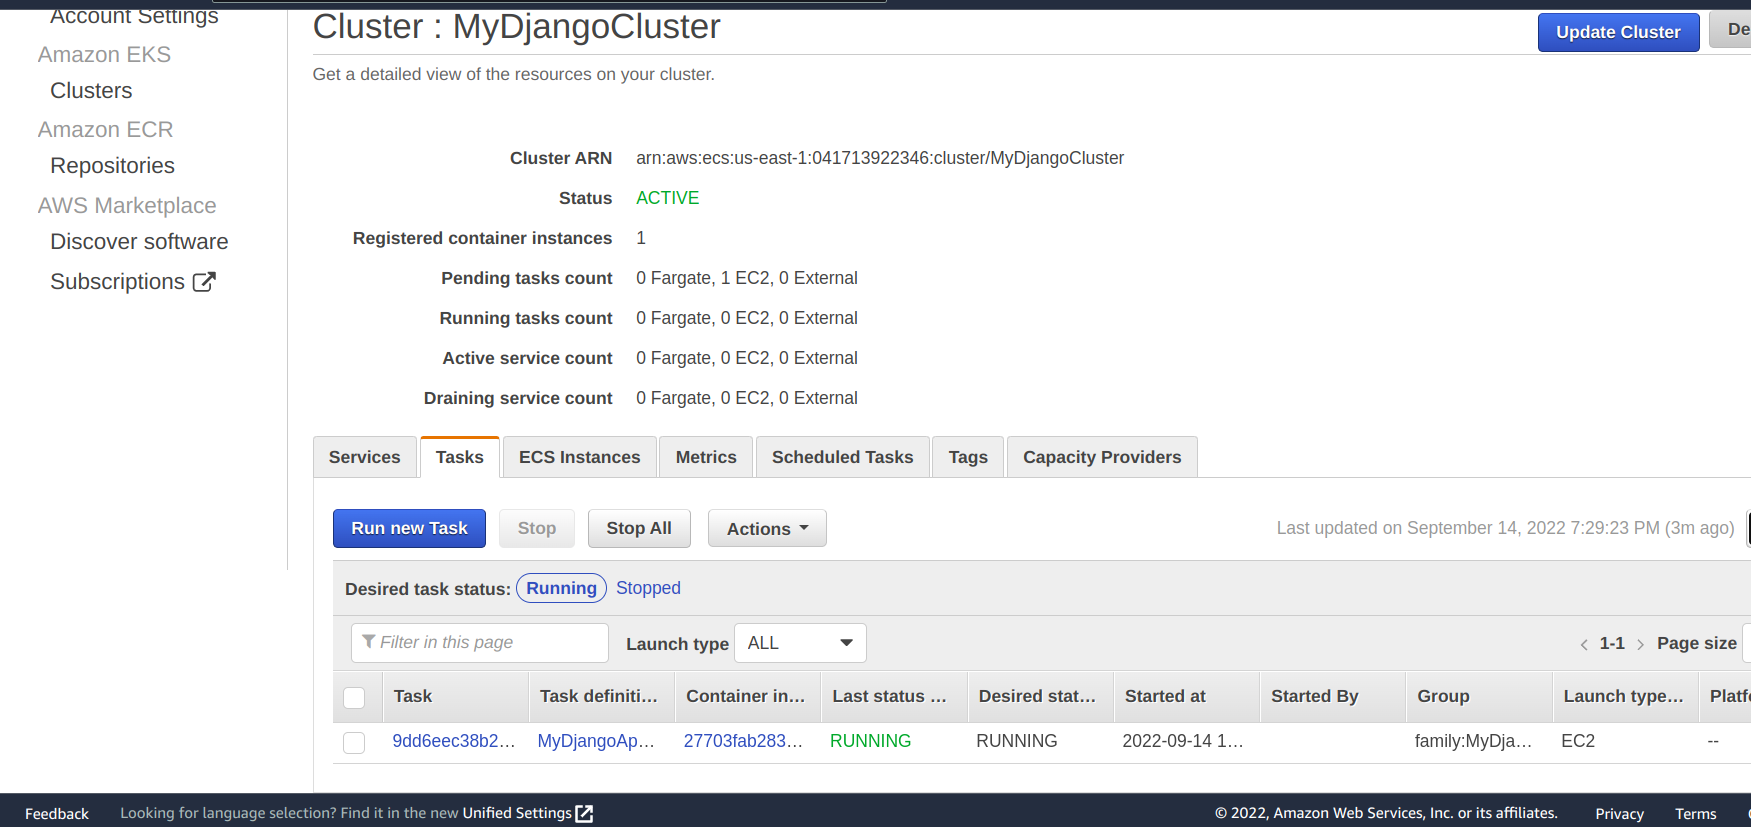Go to next page with right chevron
The height and width of the screenshot is (827, 1751).
(x=1640, y=644)
